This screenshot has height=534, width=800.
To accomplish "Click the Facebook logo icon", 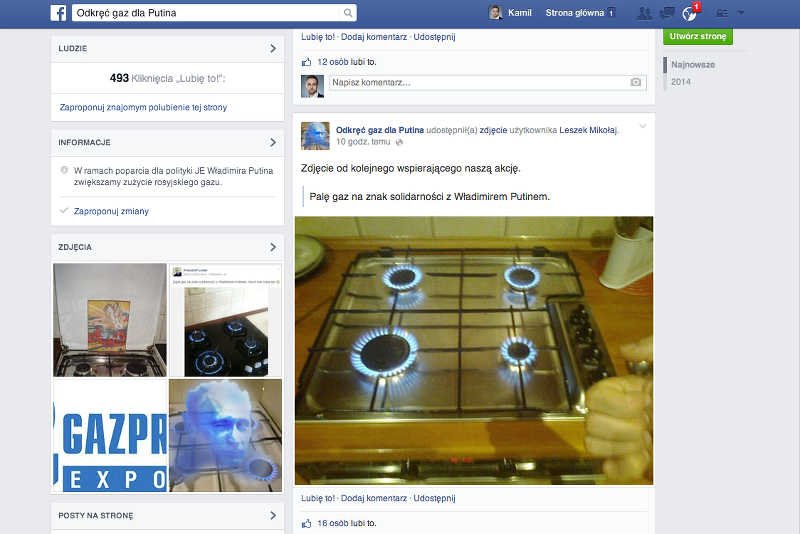I will coord(59,13).
